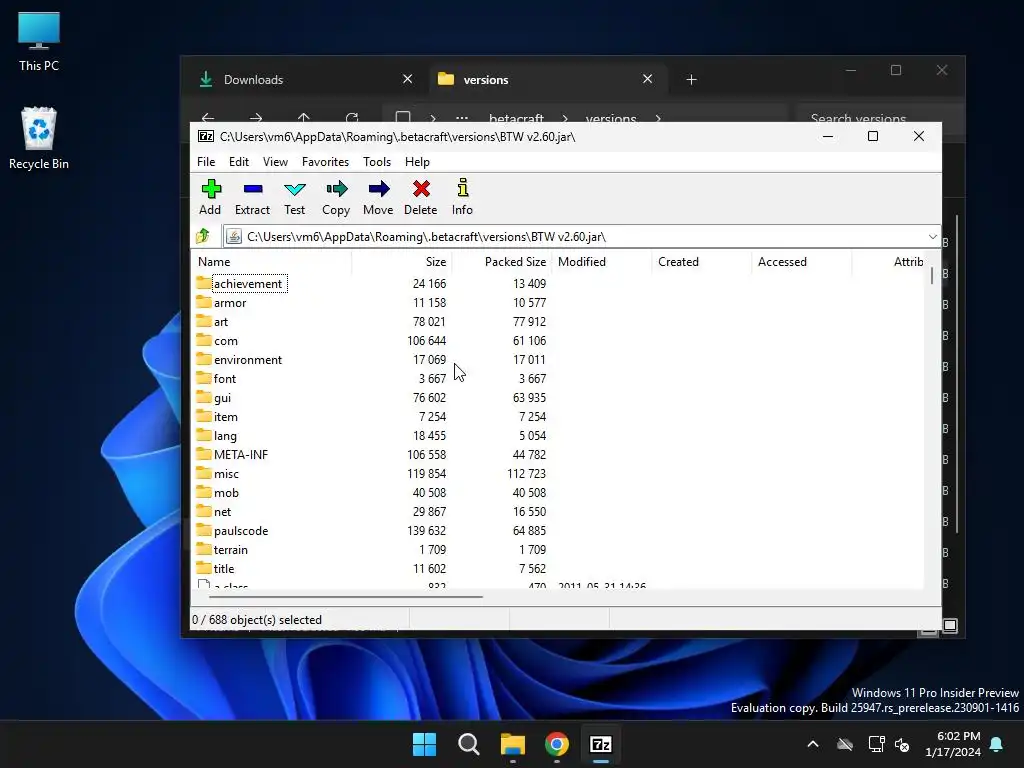Select the gui folder icon

click(204, 396)
